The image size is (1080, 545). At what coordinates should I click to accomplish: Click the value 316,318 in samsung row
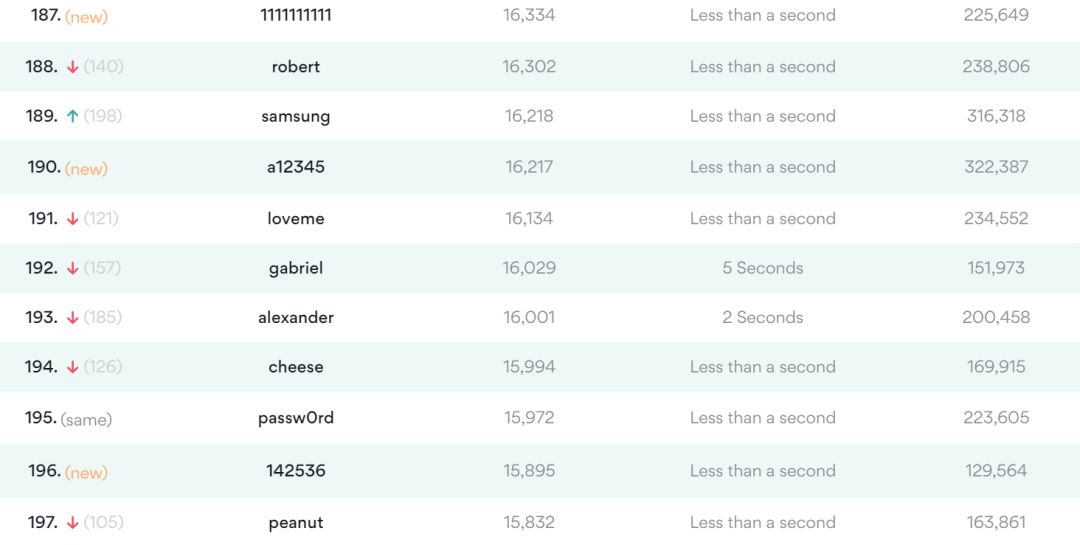[996, 116]
